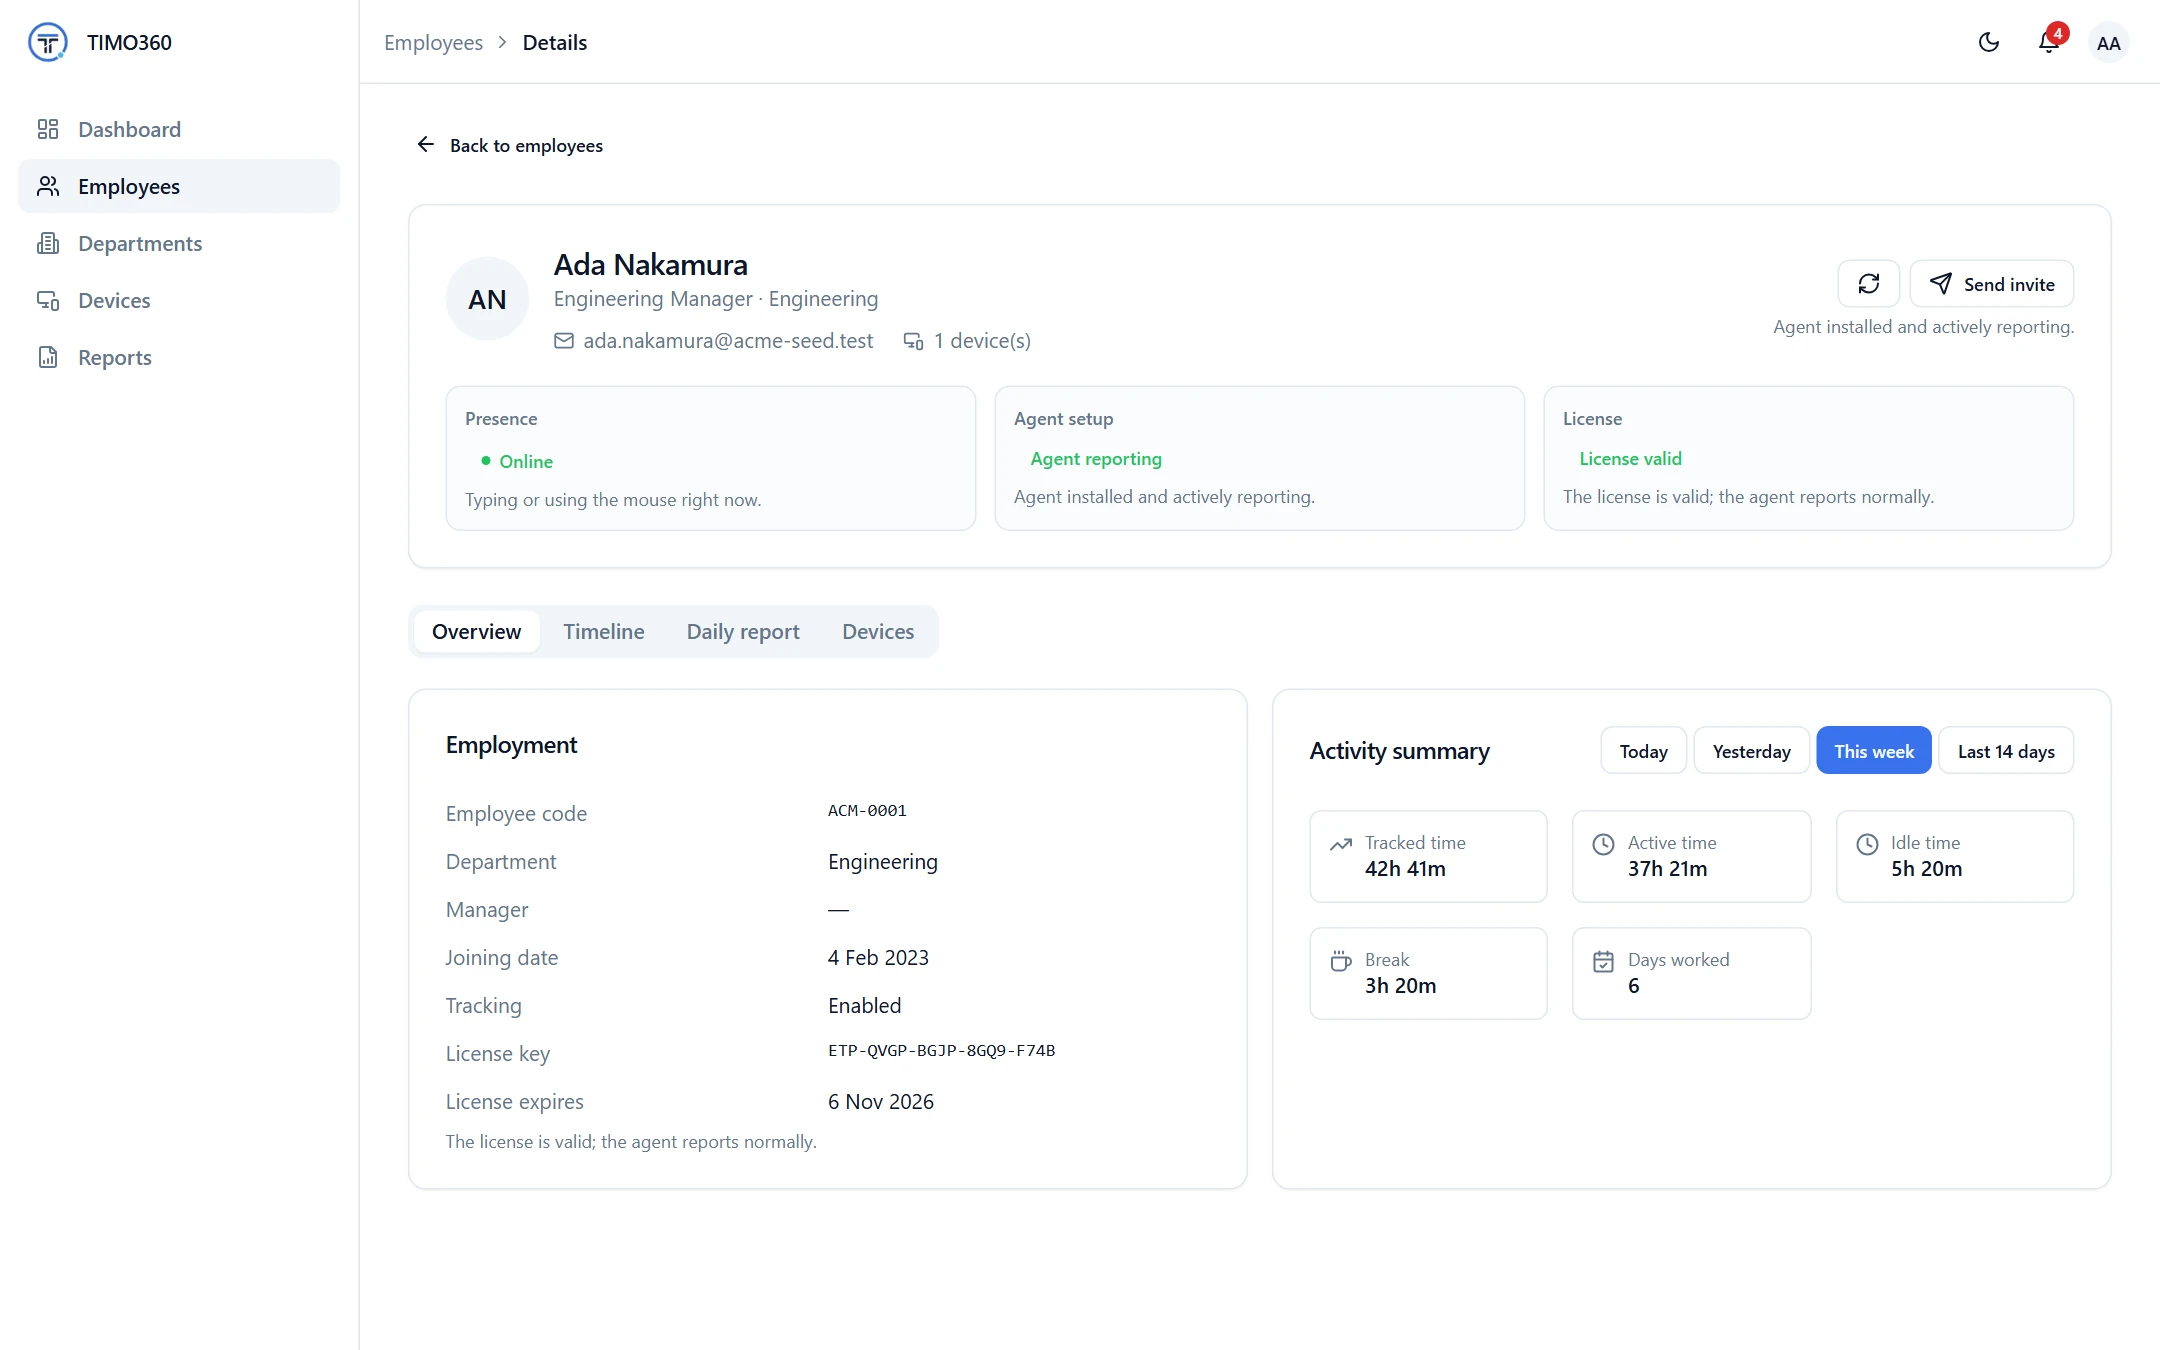Select Last 14 days range
Viewport: 2160px width, 1350px height.
(2005, 751)
